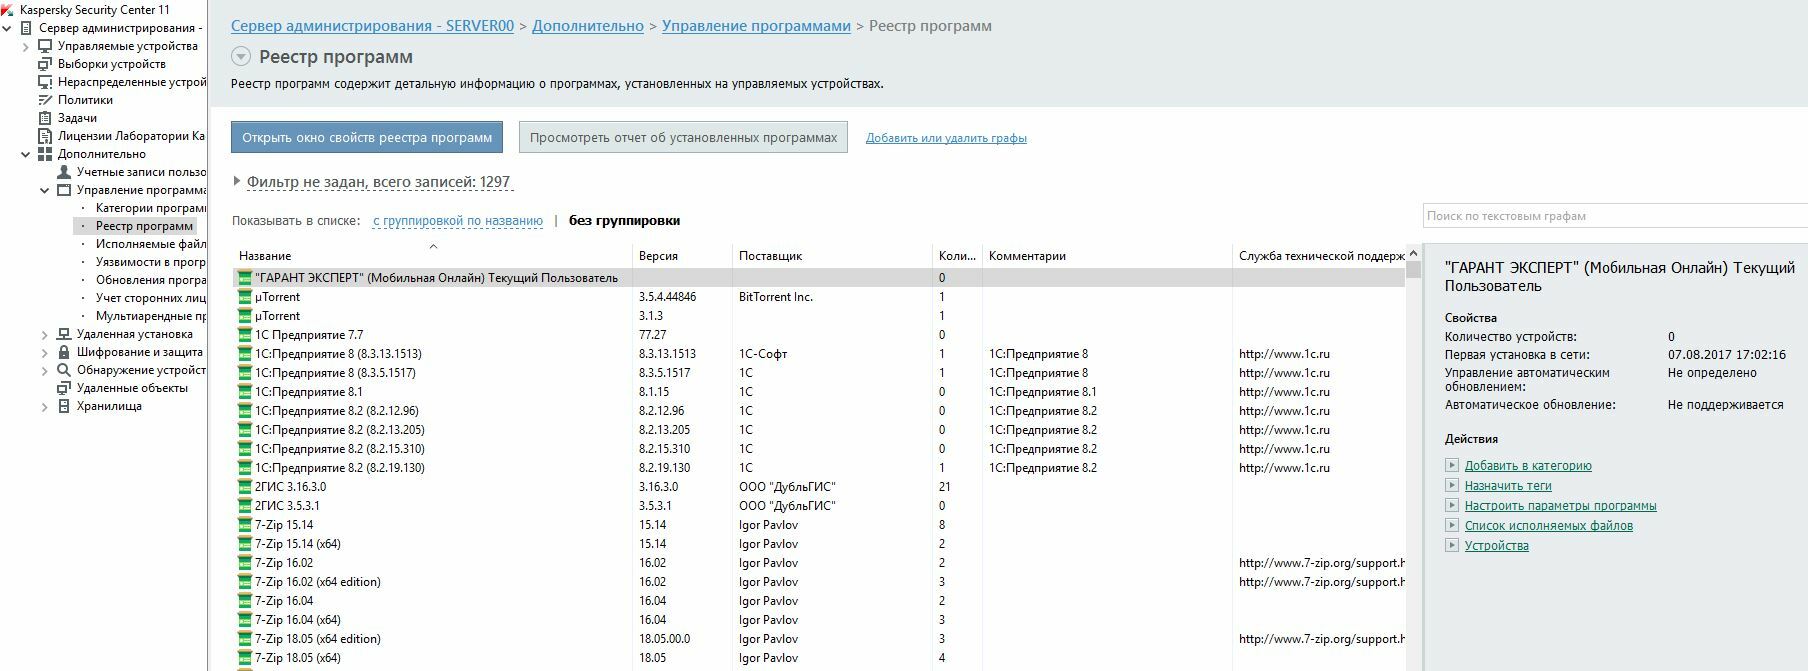The width and height of the screenshot is (1808, 671).
Task: Collapse the Application management tree node
Action: (45, 190)
